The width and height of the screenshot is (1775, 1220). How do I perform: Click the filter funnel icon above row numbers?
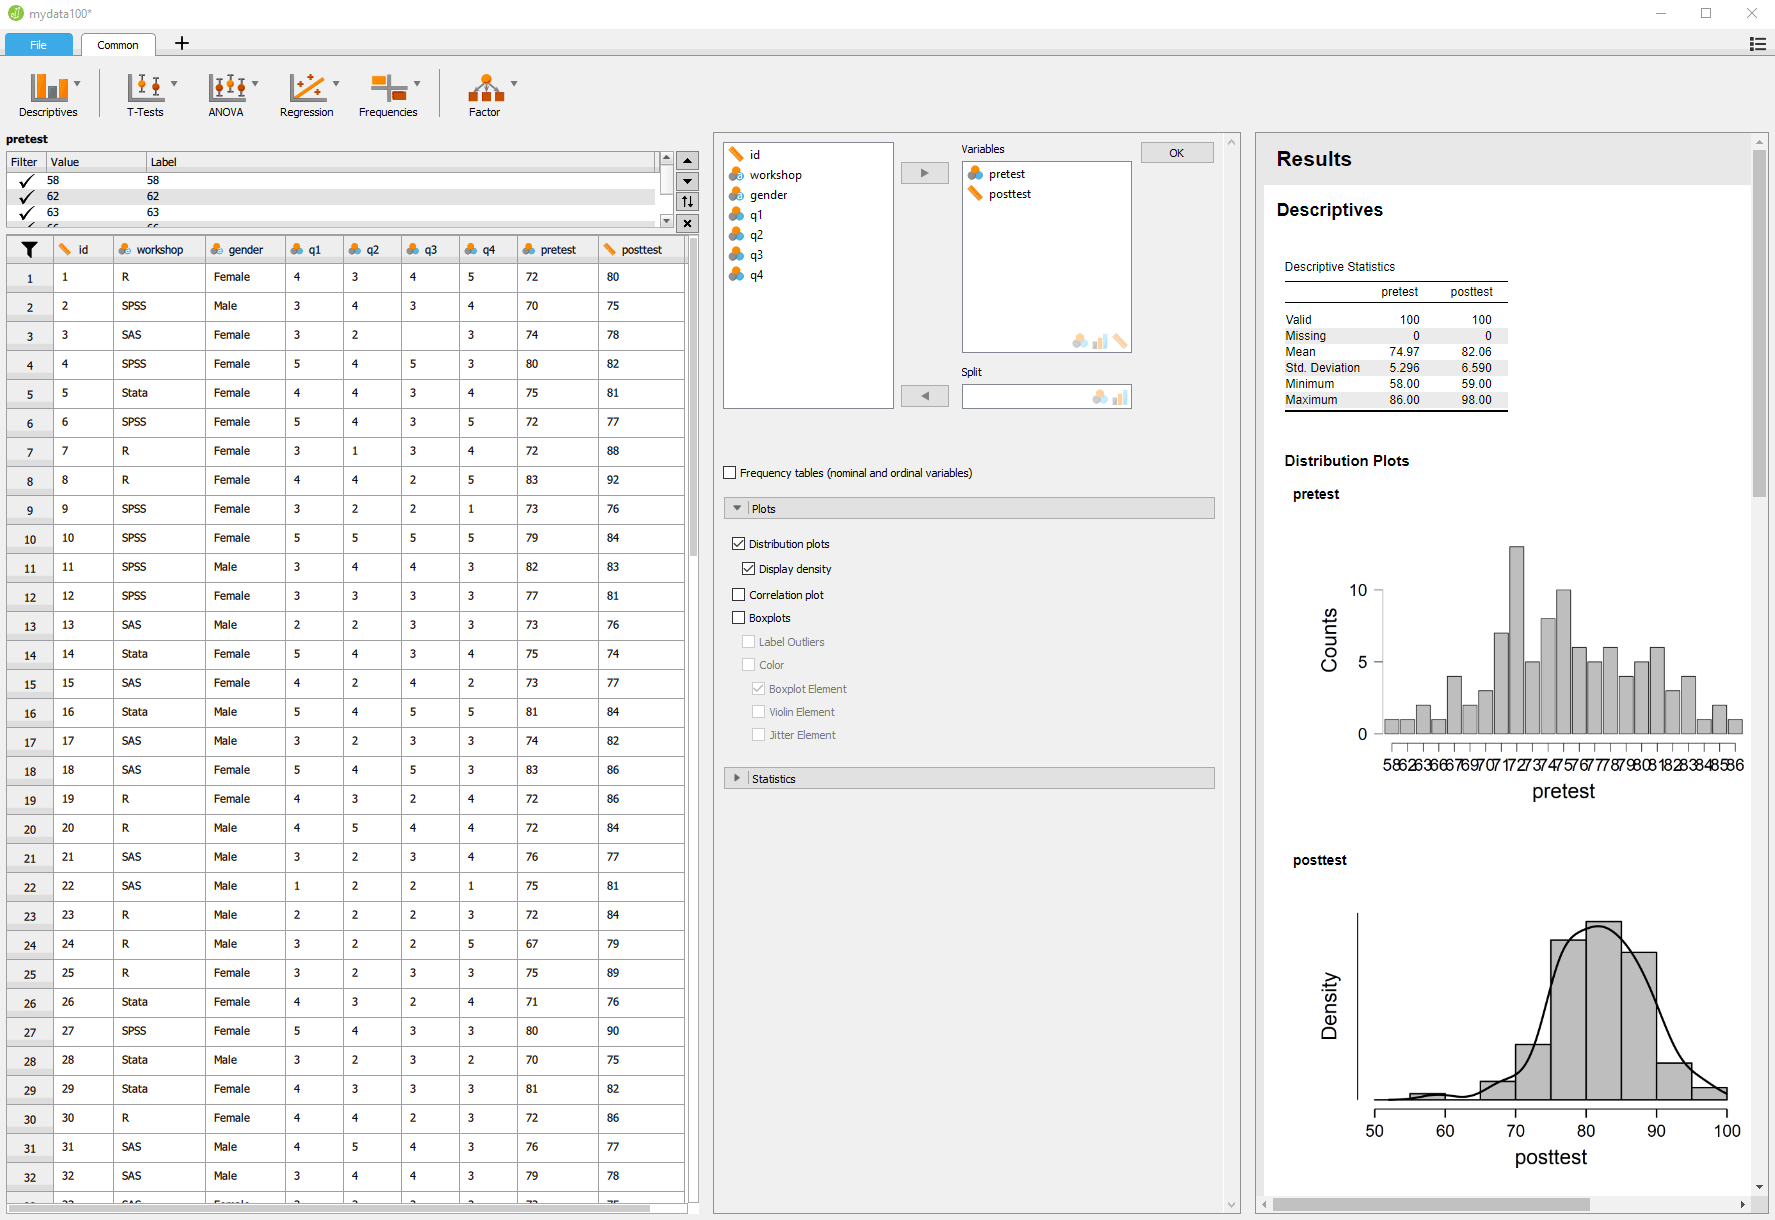coord(29,249)
